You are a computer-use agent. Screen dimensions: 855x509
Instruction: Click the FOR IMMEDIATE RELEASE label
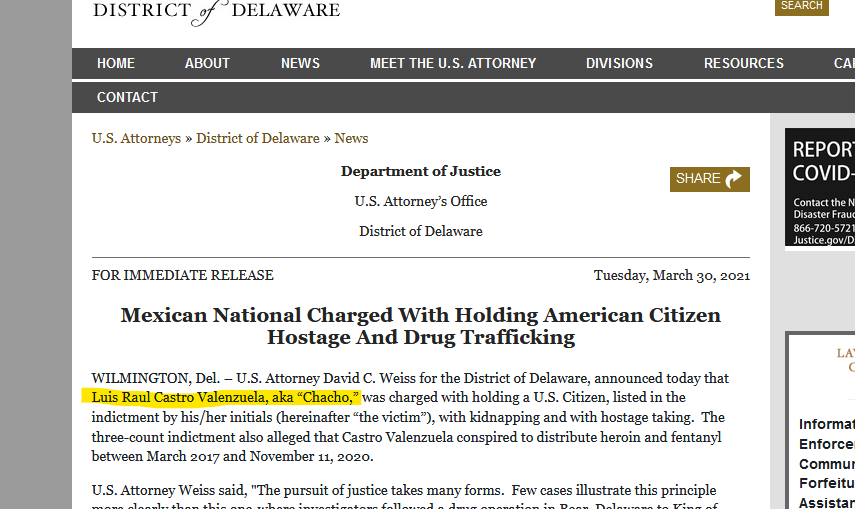(182, 275)
